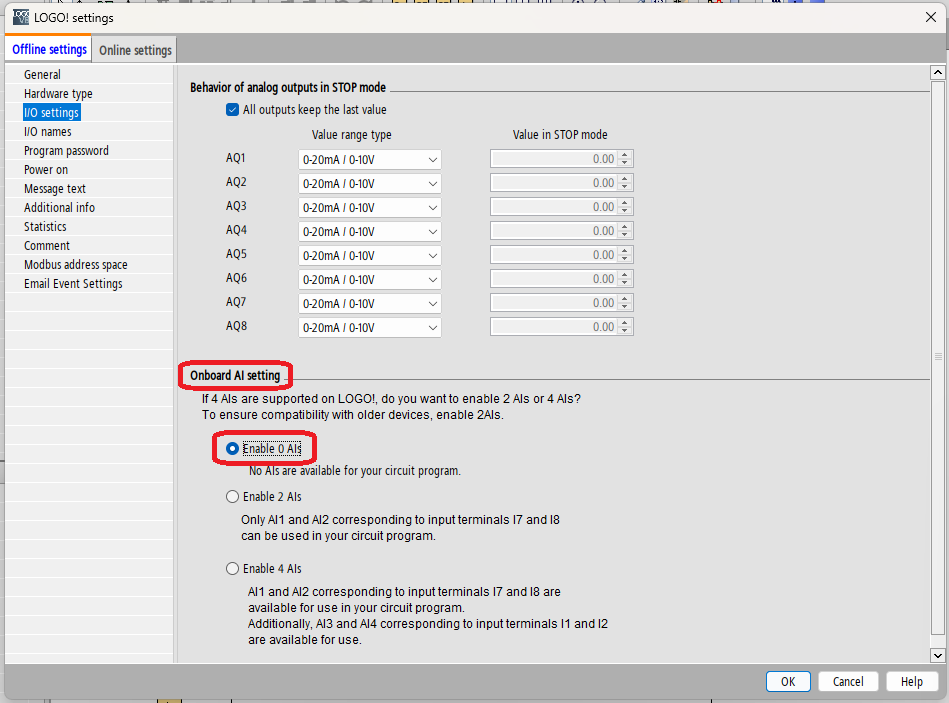The height and width of the screenshot is (703, 949).
Task: Open the AQ1 value range type dropdown
Action: (x=370, y=159)
